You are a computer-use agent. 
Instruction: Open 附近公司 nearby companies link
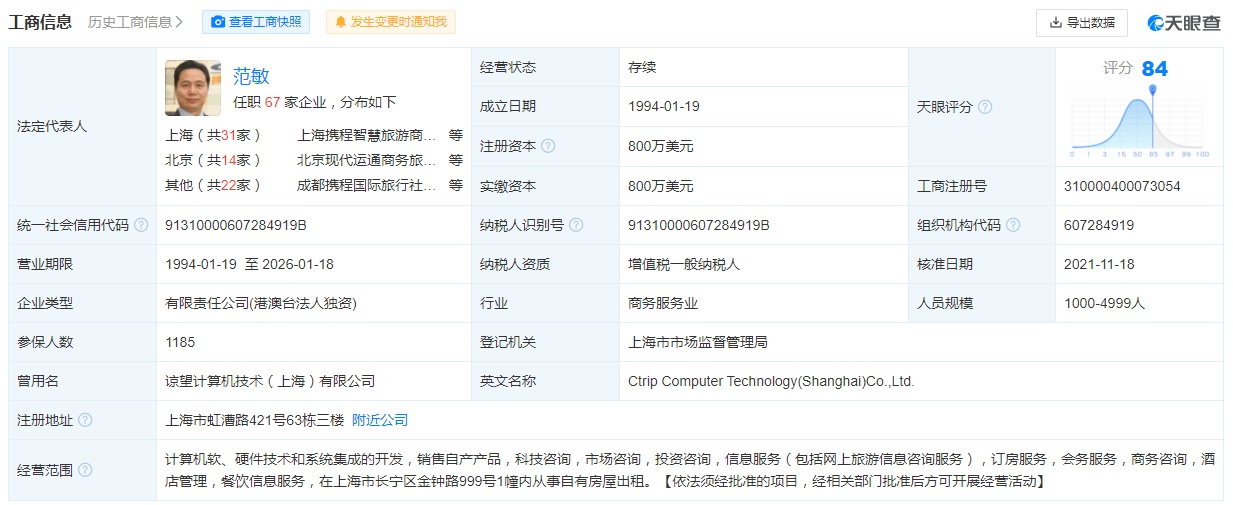(x=380, y=420)
